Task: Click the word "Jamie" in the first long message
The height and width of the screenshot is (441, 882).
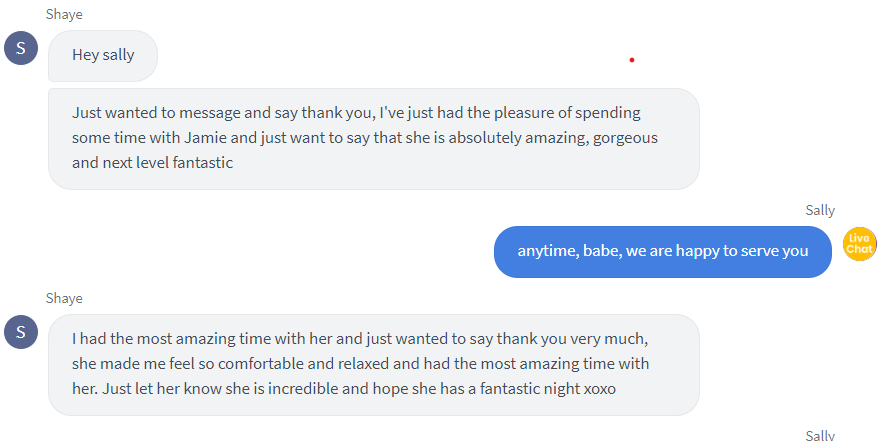Action: 206,138
